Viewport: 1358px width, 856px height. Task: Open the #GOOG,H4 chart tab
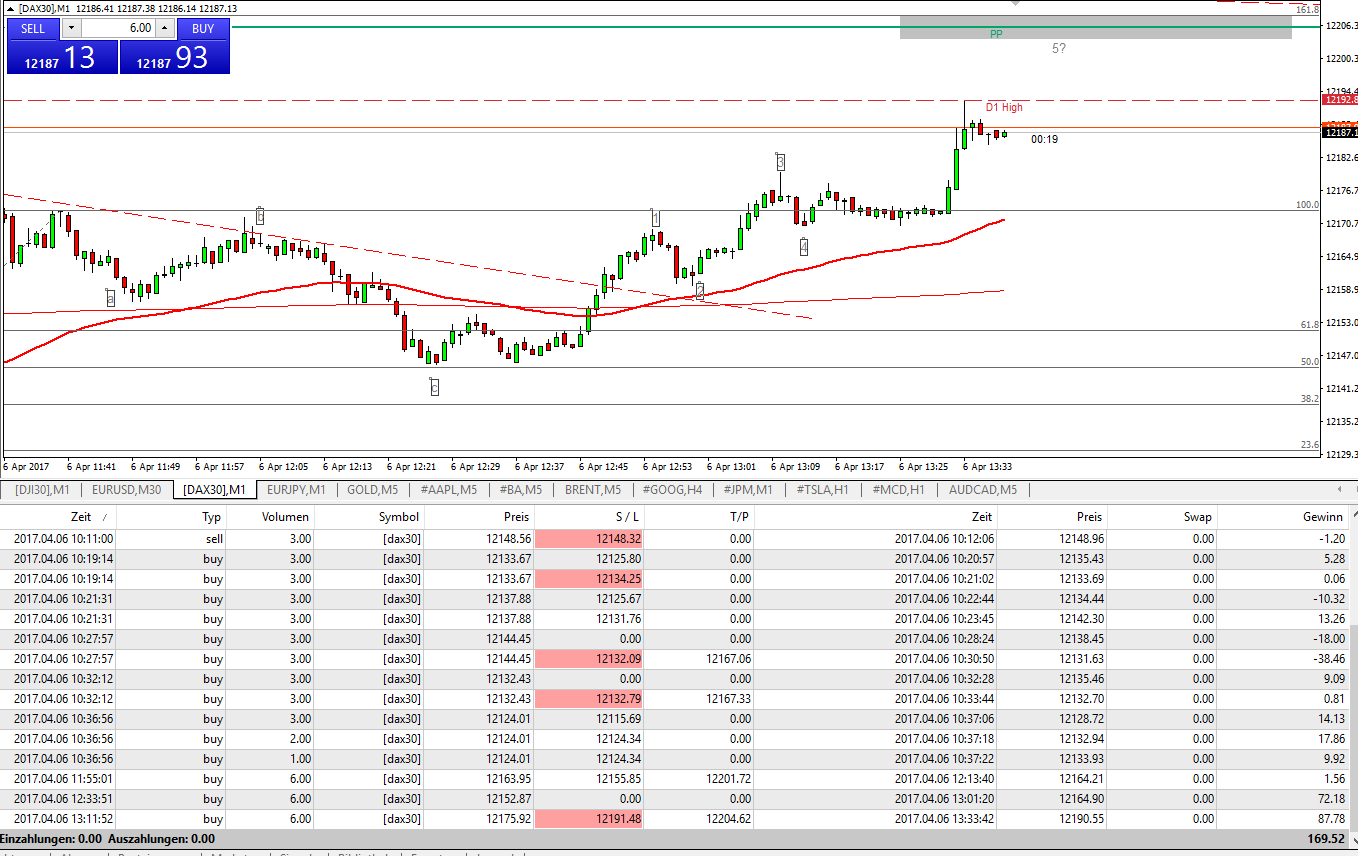tap(672, 490)
